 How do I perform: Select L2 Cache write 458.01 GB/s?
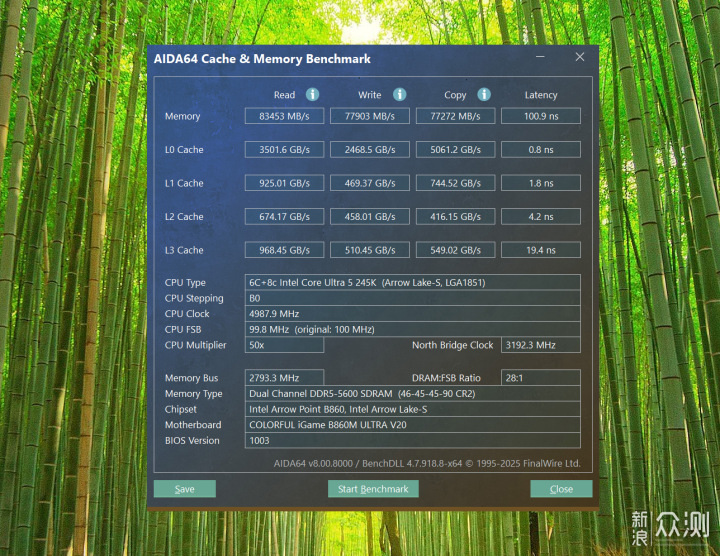(370, 217)
